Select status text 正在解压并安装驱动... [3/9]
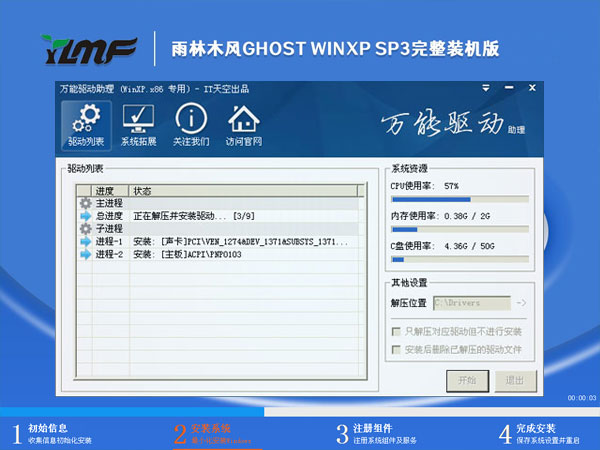The height and width of the screenshot is (450, 600). pos(194,216)
